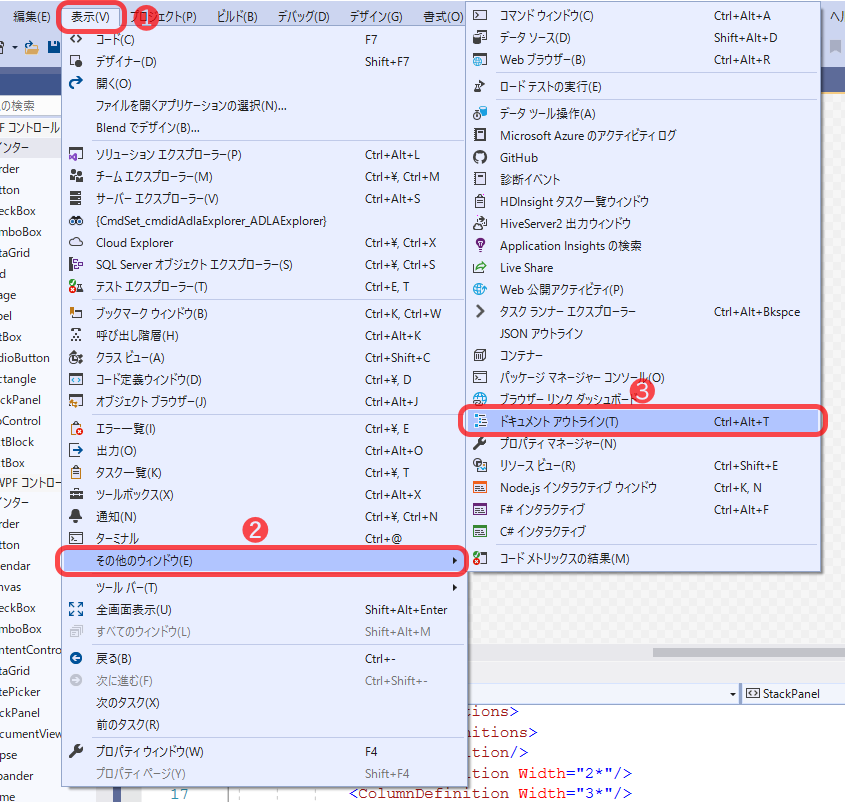Click the Command Window icon
The image size is (845, 803).
tap(480, 16)
